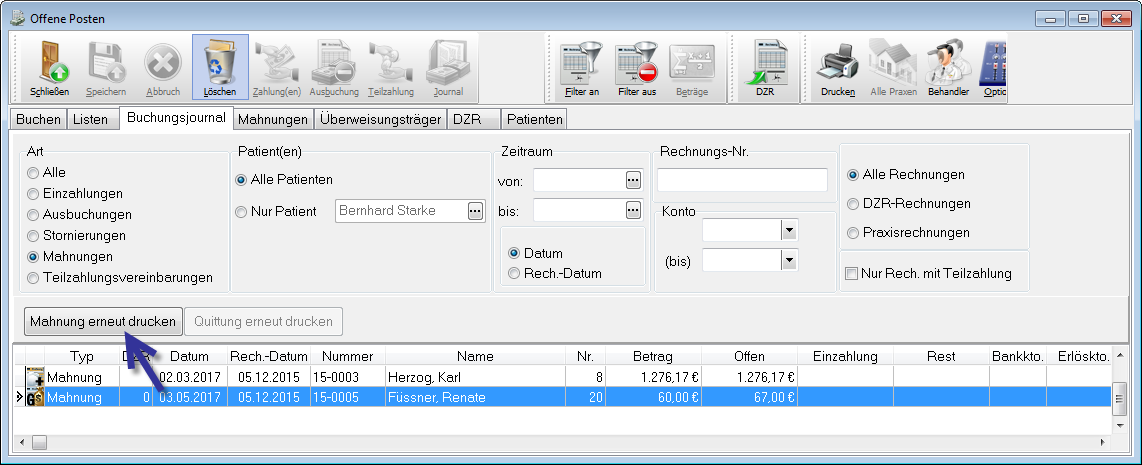Switch to the DZR tab
Viewport: 1142px width, 465px height.
[473, 120]
